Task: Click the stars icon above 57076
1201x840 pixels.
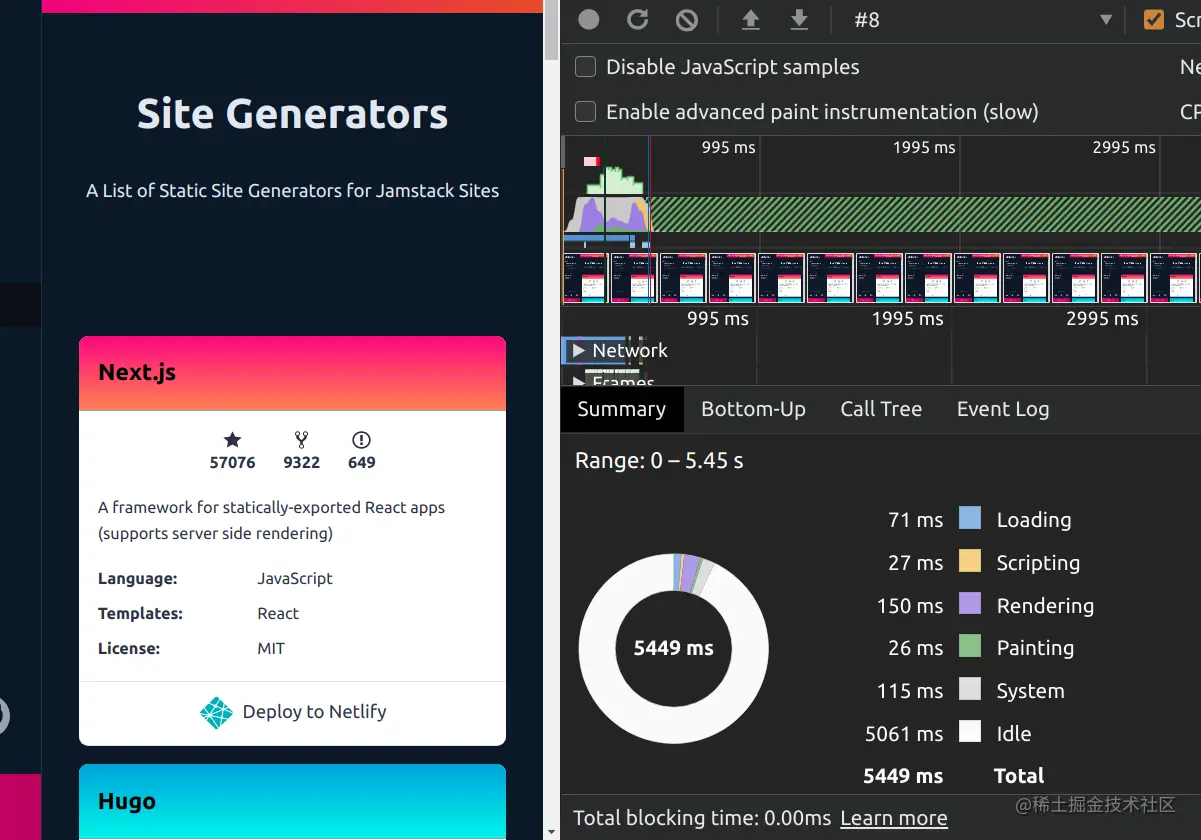Action: [232, 439]
